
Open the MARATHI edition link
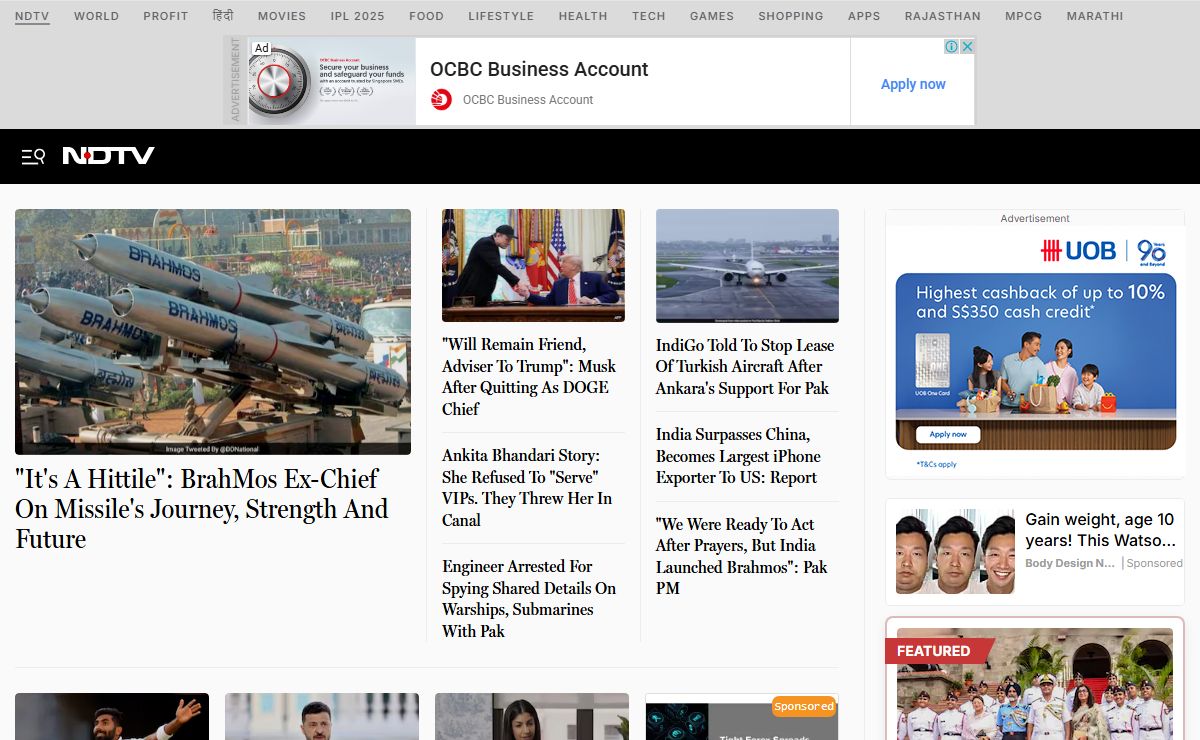[1095, 16]
